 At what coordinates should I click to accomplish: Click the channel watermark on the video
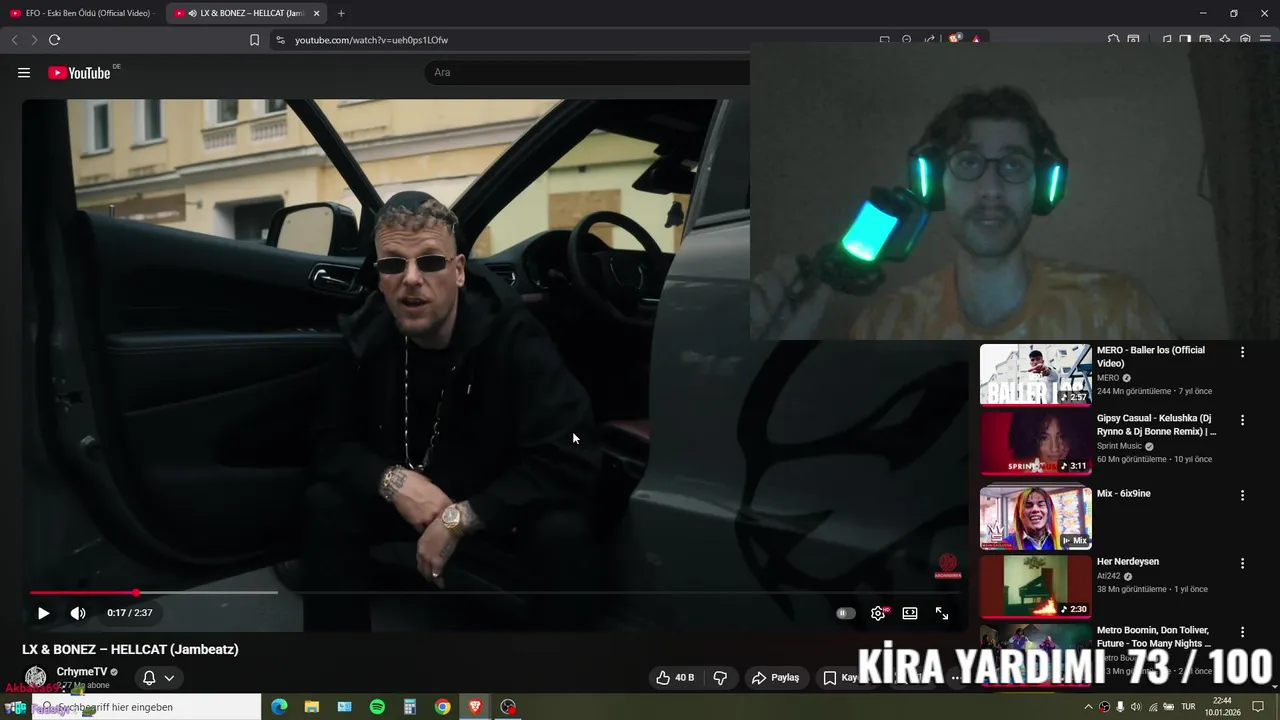click(x=947, y=566)
